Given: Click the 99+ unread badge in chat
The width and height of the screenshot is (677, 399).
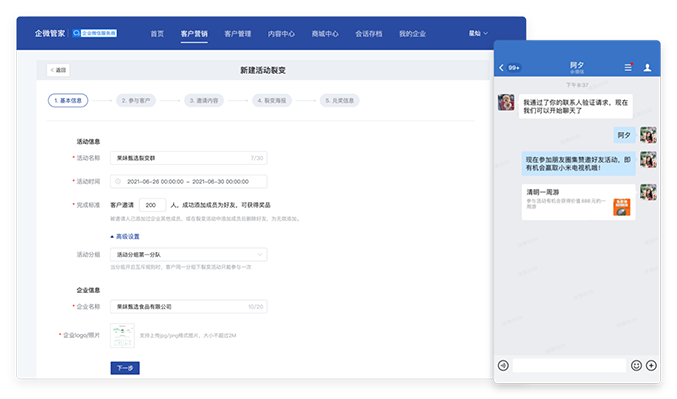Looking at the screenshot, I should coord(514,68).
